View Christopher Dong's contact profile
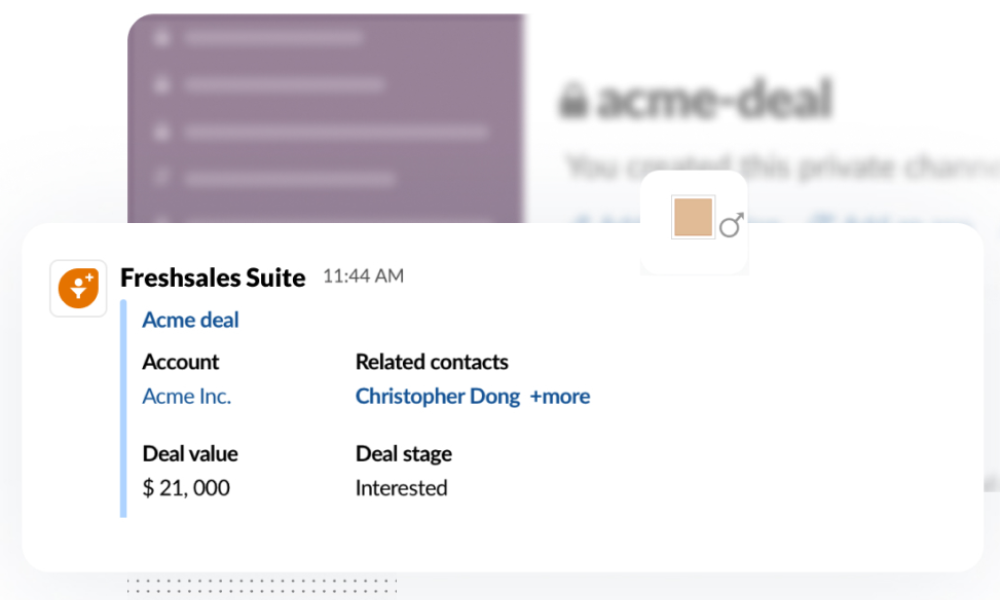The image size is (1000, 600). click(437, 396)
